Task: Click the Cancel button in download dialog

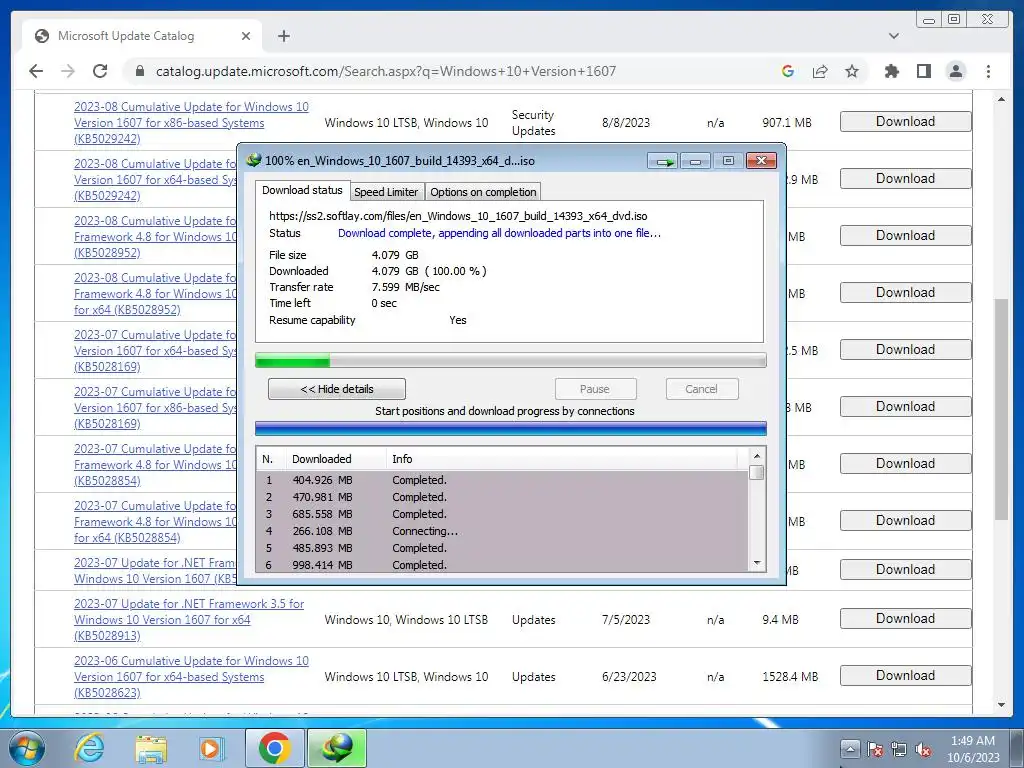Action: click(702, 389)
